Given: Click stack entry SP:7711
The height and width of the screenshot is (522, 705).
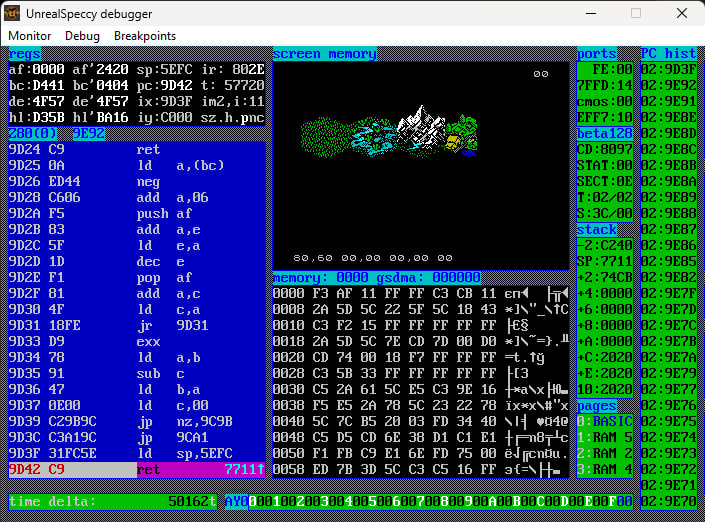Looking at the screenshot, I should tap(605, 262).
